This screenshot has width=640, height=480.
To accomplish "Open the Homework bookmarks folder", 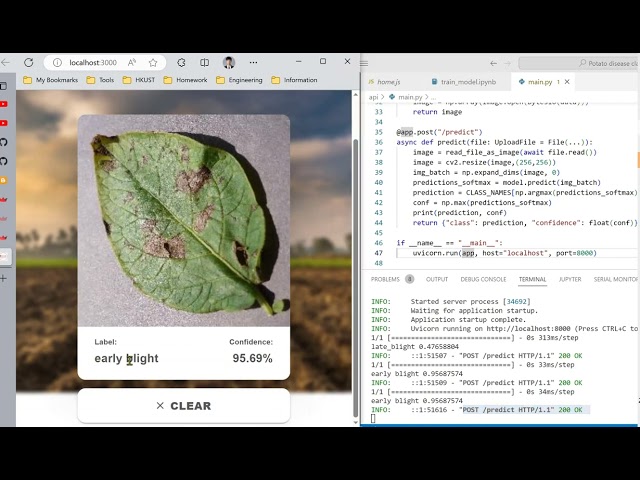I will (x=185, y=80).
